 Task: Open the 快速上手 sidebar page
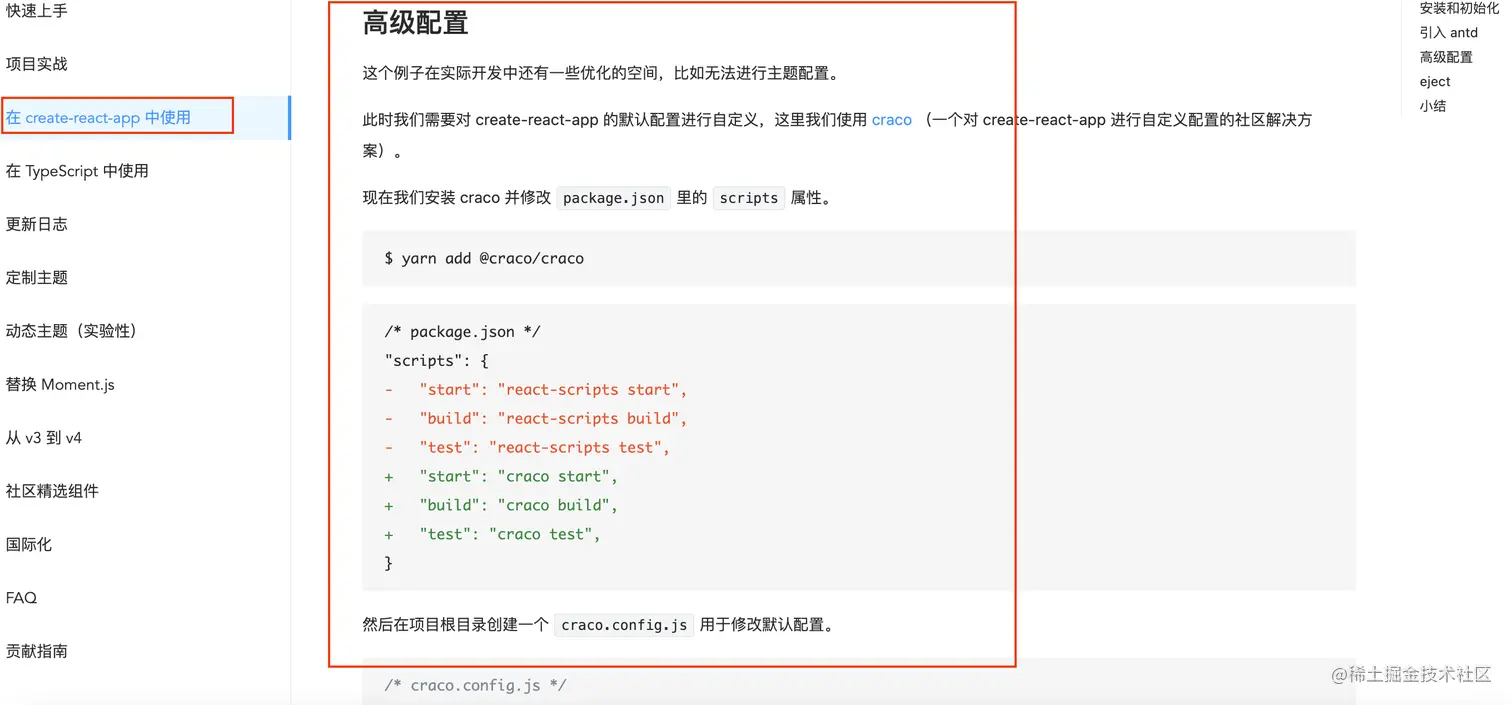[x=37, y=11]
